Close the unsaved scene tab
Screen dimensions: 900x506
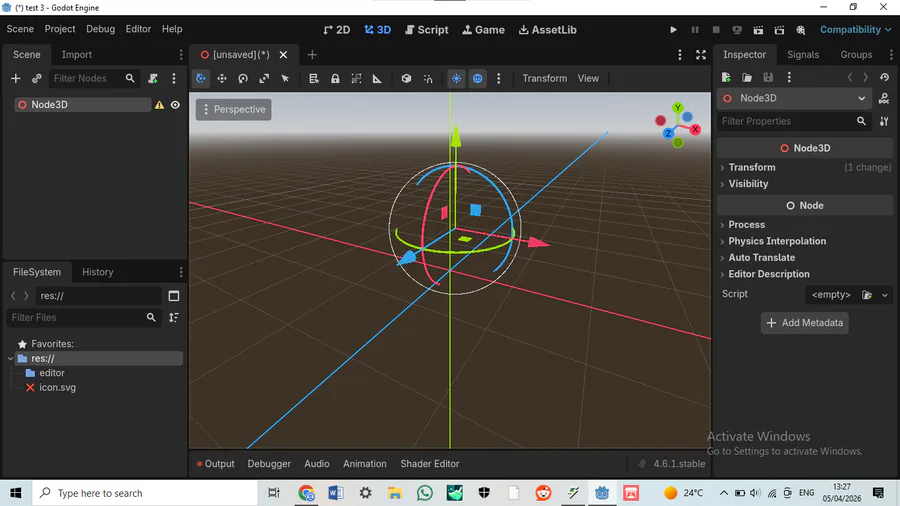pos(284,55)
